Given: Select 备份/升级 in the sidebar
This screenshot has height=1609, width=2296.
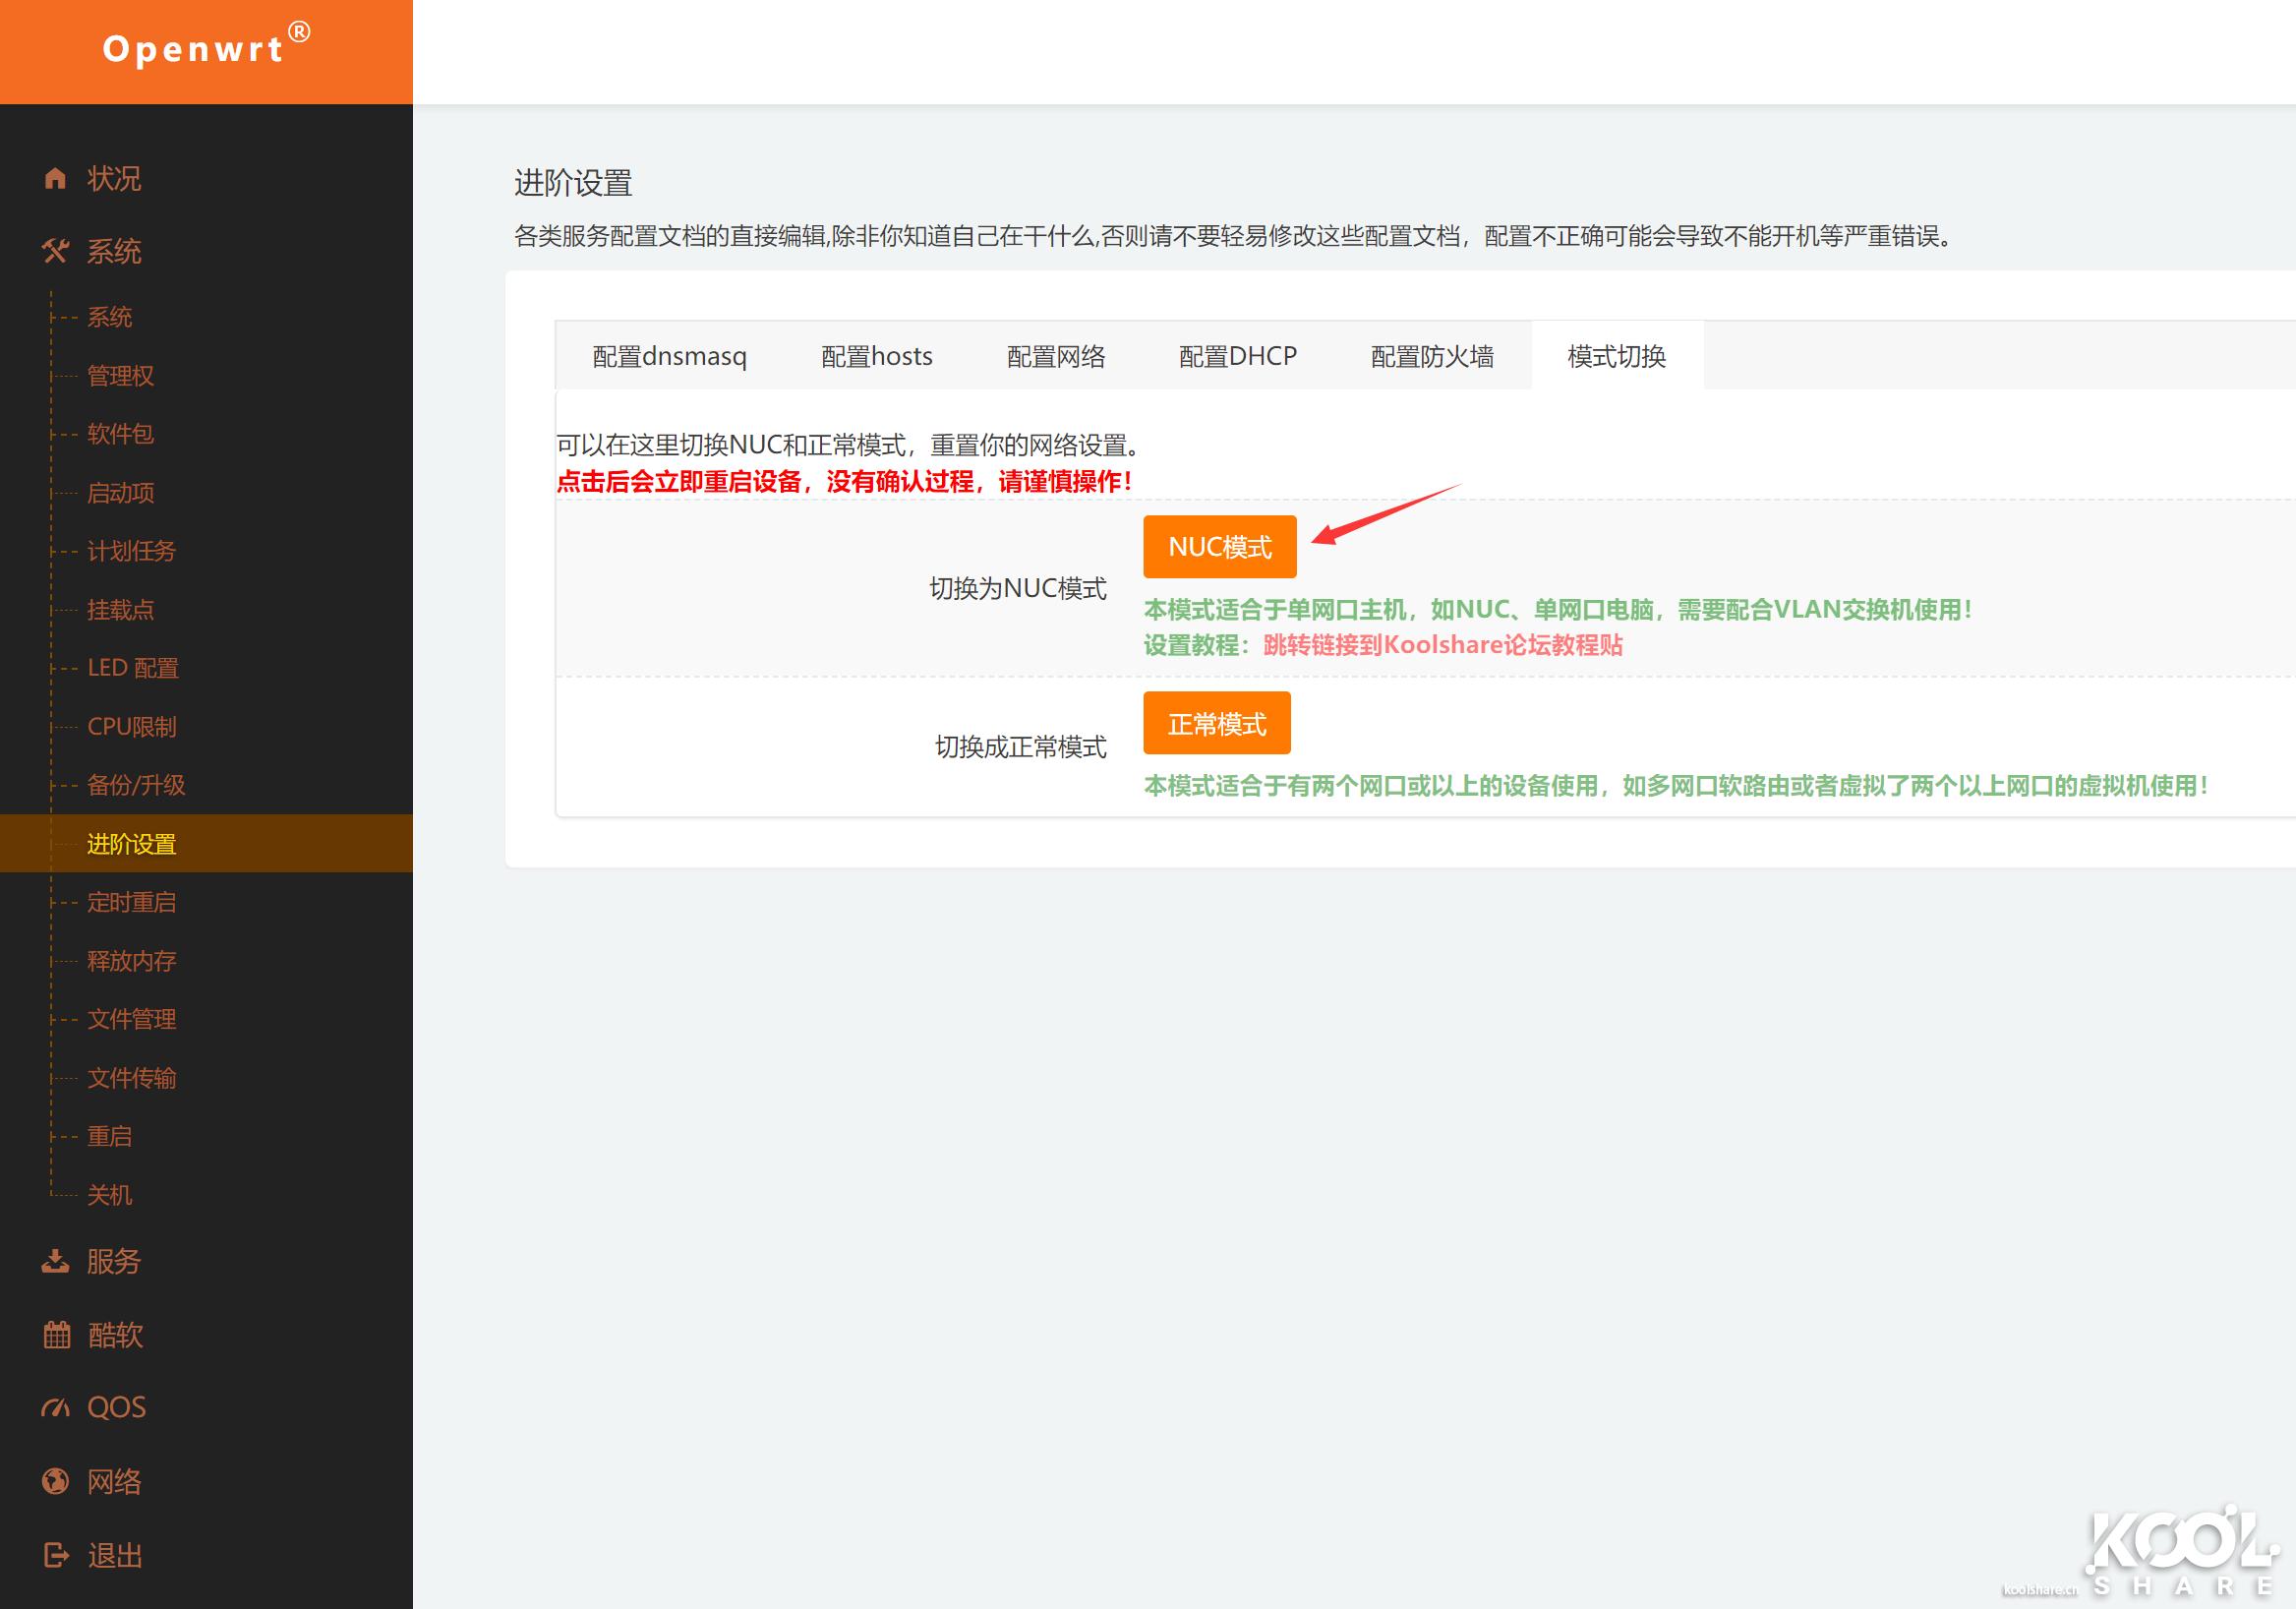Looking at the screenshot, I should [x=136, y=785].
